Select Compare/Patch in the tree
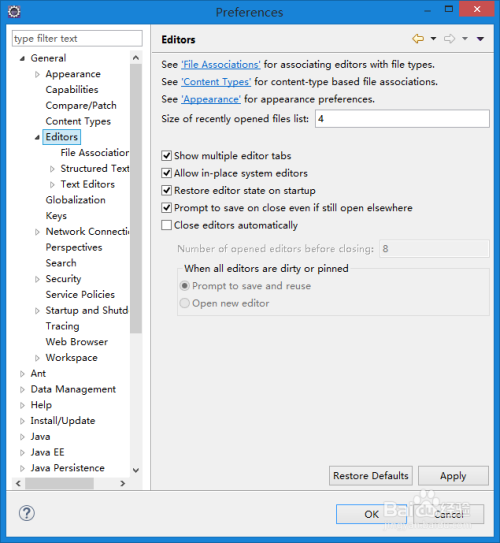The image size is (500, 543). point(81,105)
